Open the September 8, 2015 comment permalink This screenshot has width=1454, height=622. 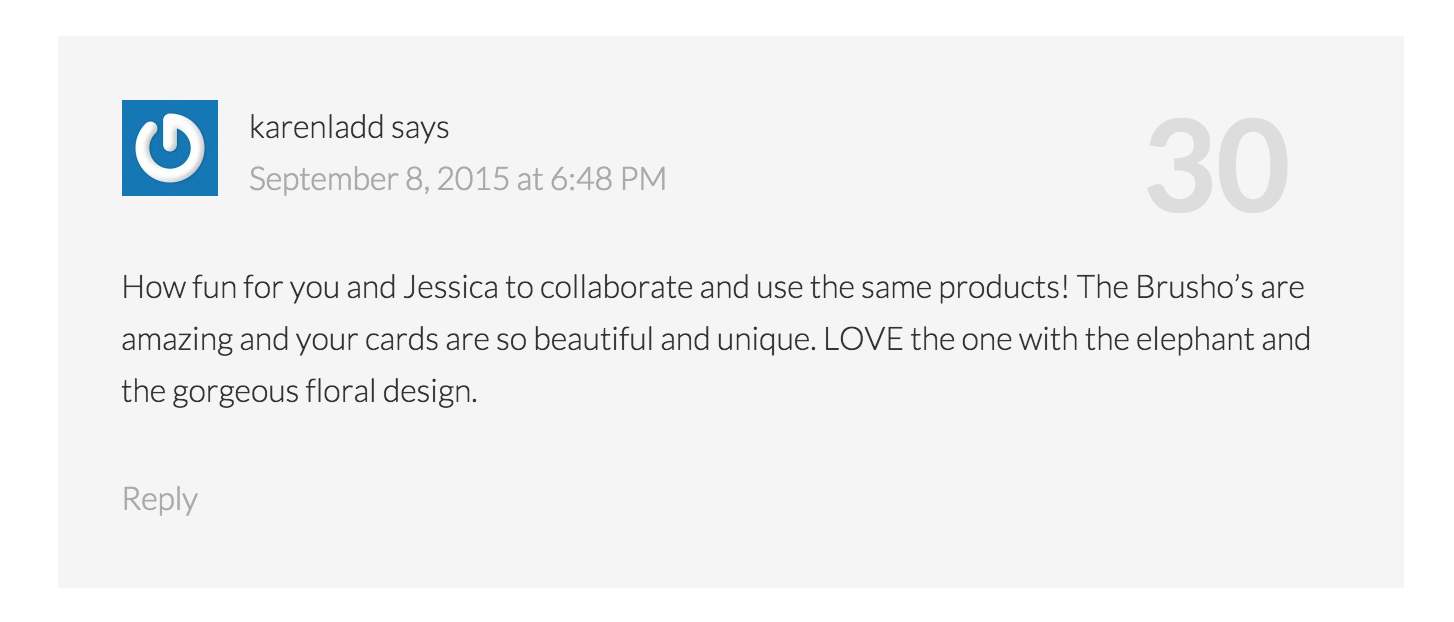[x=457, y=179]
